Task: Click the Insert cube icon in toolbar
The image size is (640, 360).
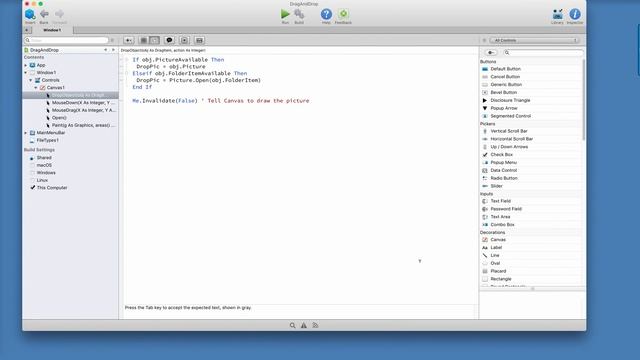Action: [30, 14]
